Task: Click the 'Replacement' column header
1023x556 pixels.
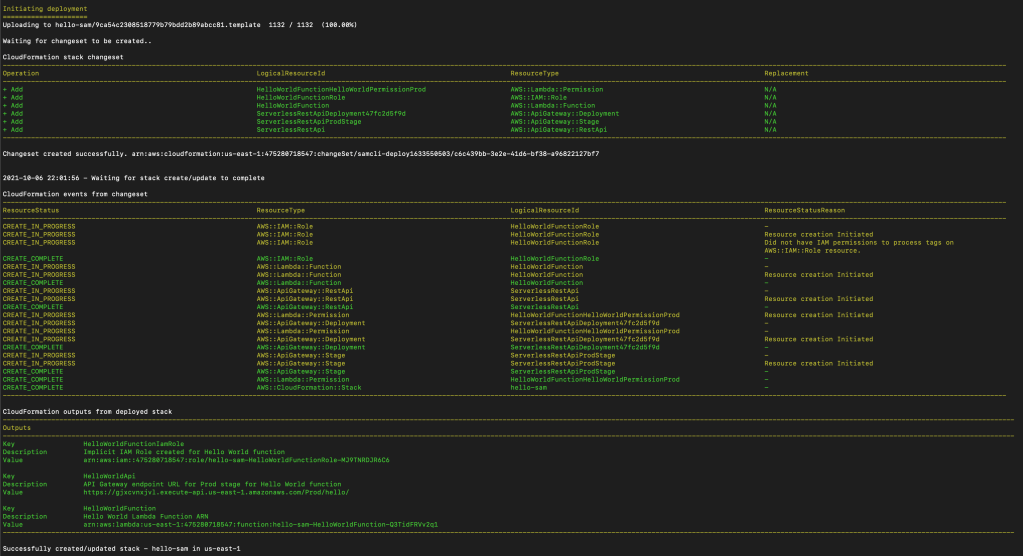Action: 786,73
